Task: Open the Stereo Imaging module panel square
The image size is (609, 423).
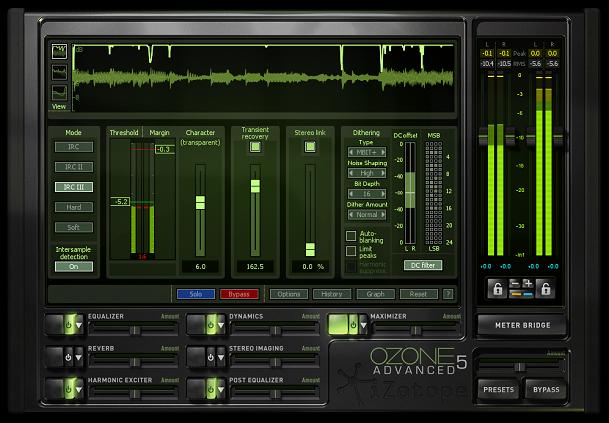Action: tap(196, 357)
